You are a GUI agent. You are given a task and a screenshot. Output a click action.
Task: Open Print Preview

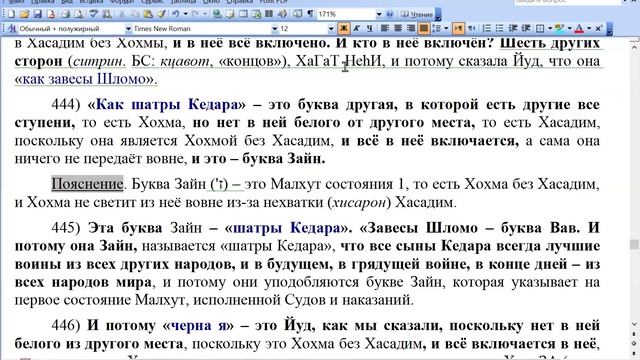point(78,14)
